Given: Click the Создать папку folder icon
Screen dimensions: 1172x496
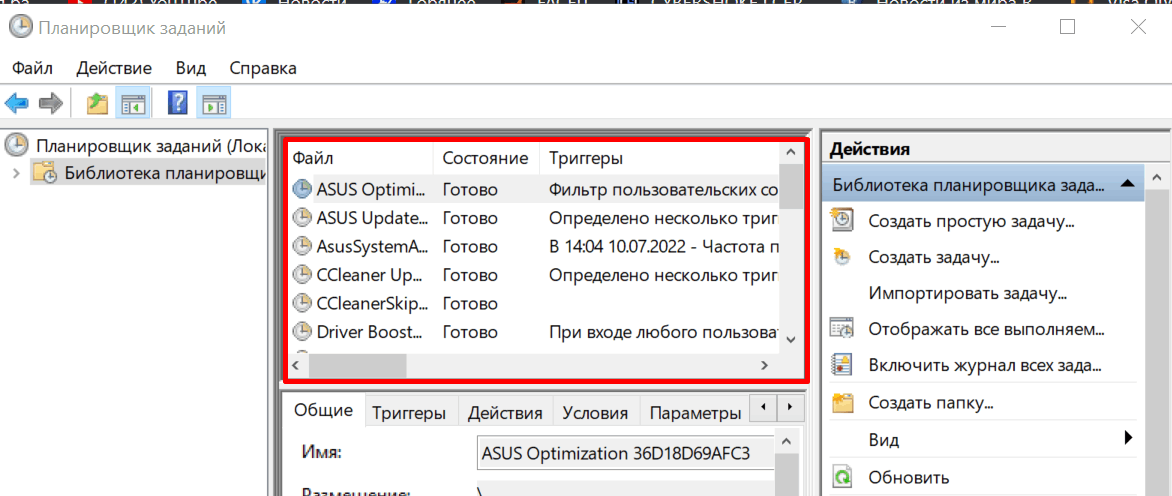Looking at the screenshot, I should click(842, 403).
